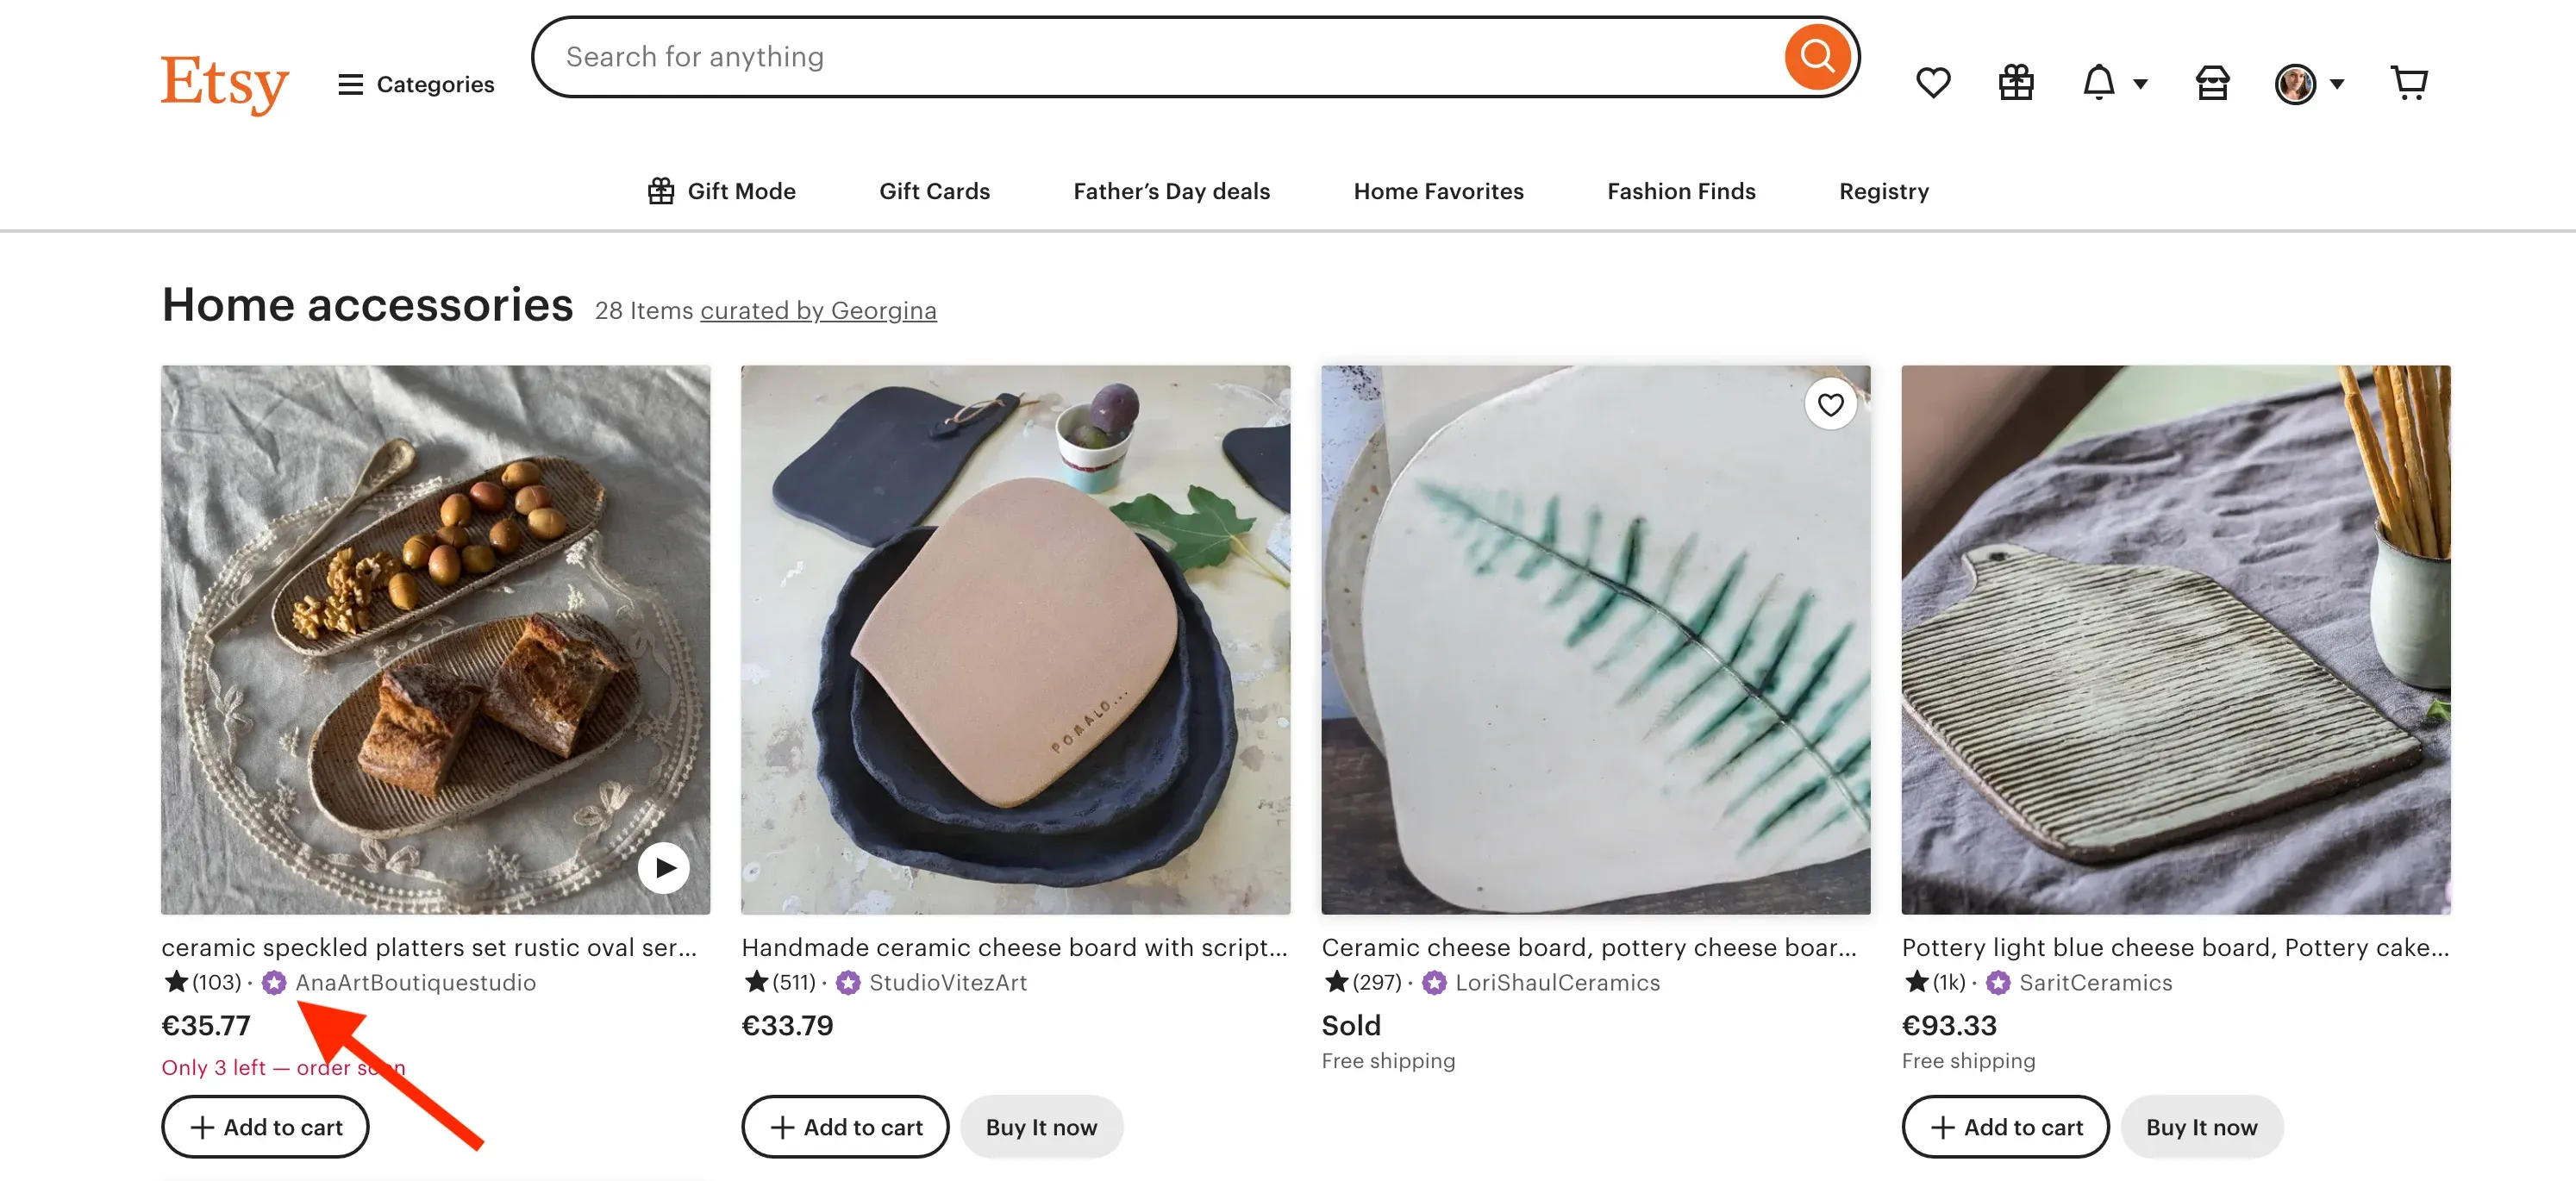Open Shop Manager storefront icon
Viewport: 2576px width, 1181px height.
pyautogui.click(x=2212, y=83)
